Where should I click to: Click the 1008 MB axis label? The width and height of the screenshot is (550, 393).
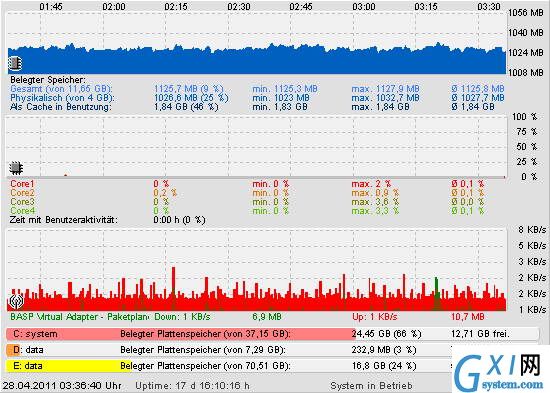pos(526,73)
